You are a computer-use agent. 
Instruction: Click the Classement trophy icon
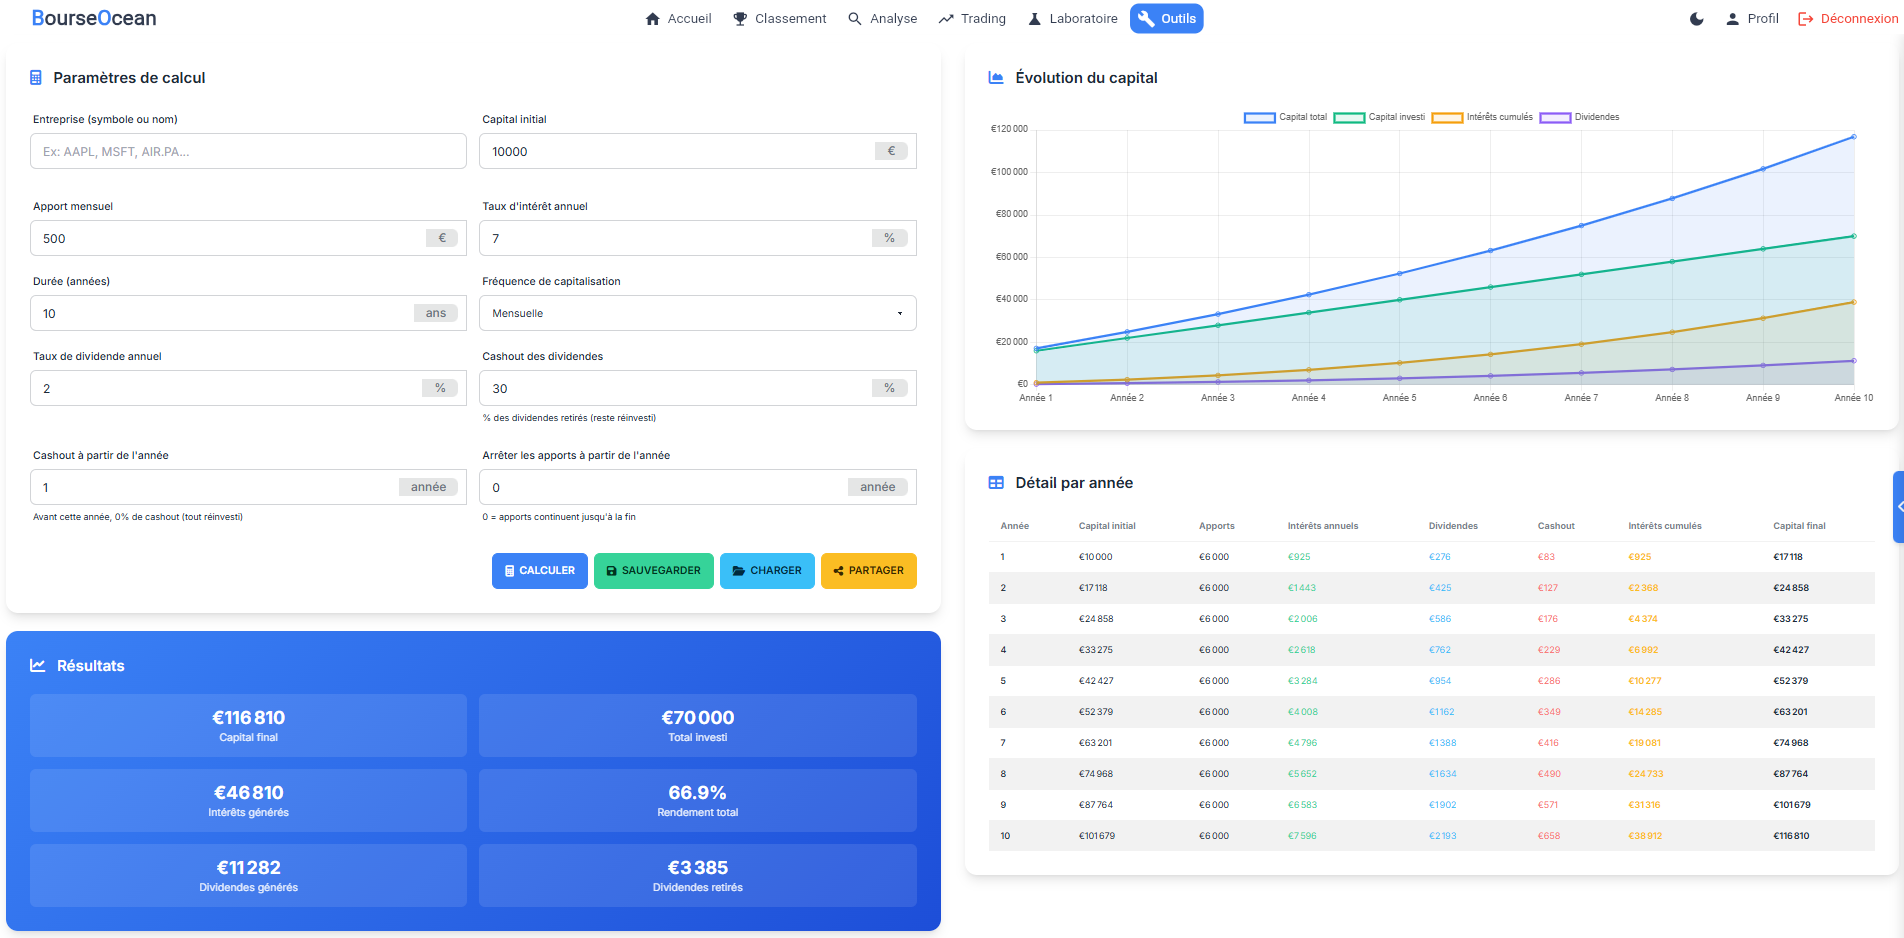(x=740, y=19)
